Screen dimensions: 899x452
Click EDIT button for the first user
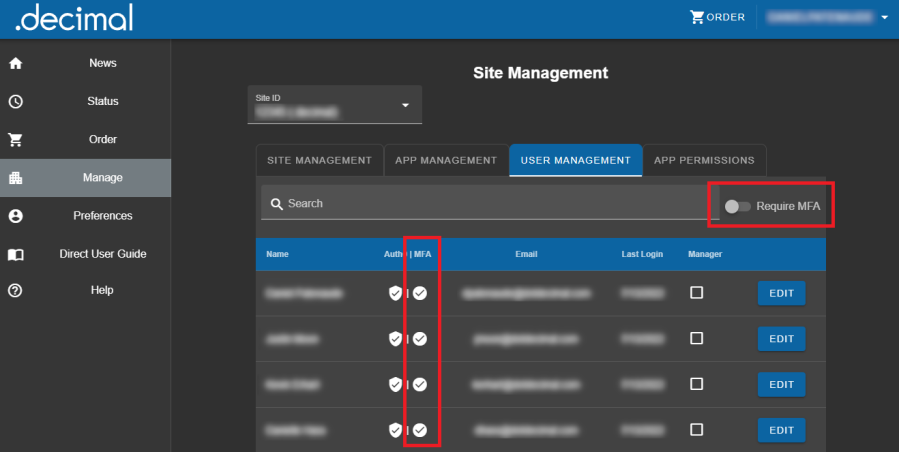click(x=781, y=293)
